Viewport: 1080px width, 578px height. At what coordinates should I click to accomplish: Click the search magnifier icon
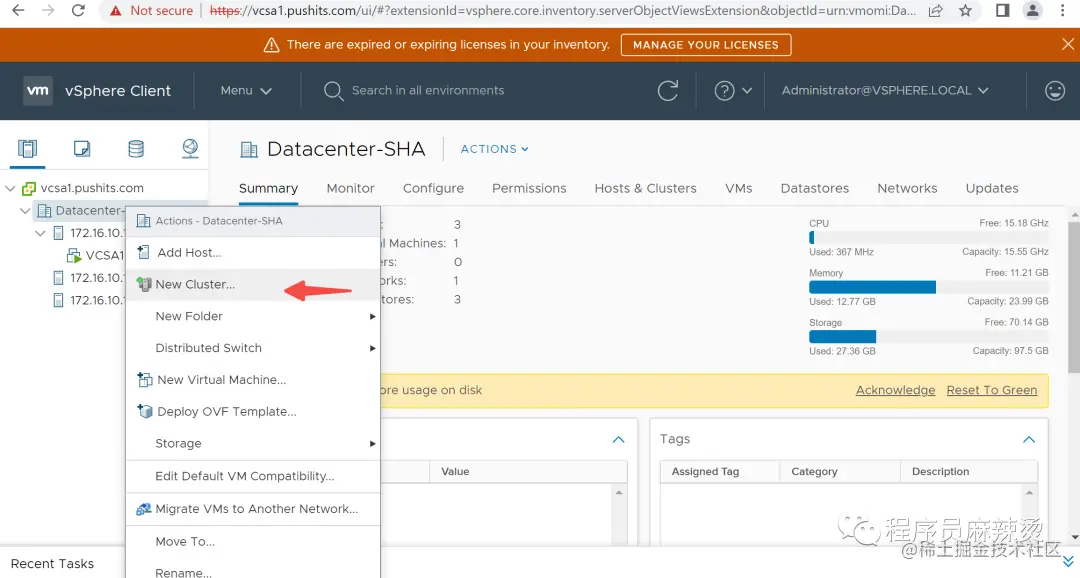(333, 91)
